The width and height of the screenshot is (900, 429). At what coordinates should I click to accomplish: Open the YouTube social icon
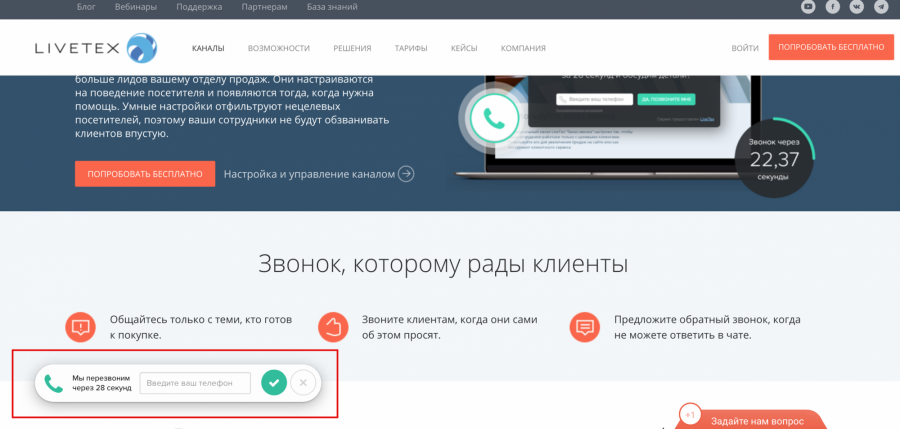pyautogui.click(x=808, y=7)
